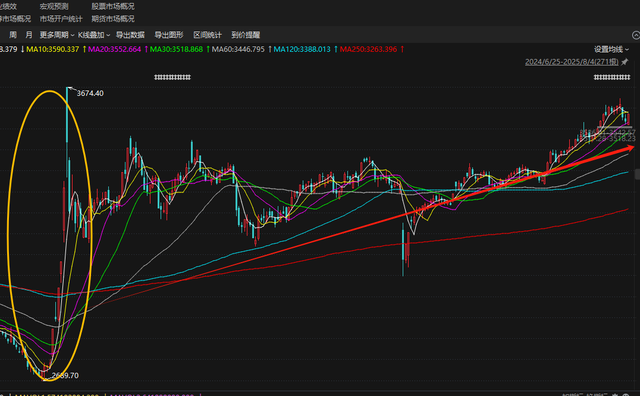Open the 区间统计 tool
The image size is (640, 396).
207,35
